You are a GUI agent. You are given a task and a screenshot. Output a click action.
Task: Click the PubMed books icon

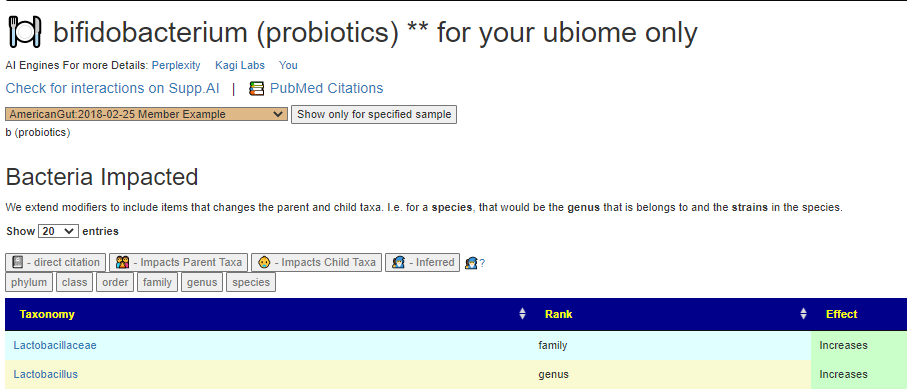[256, 89]
